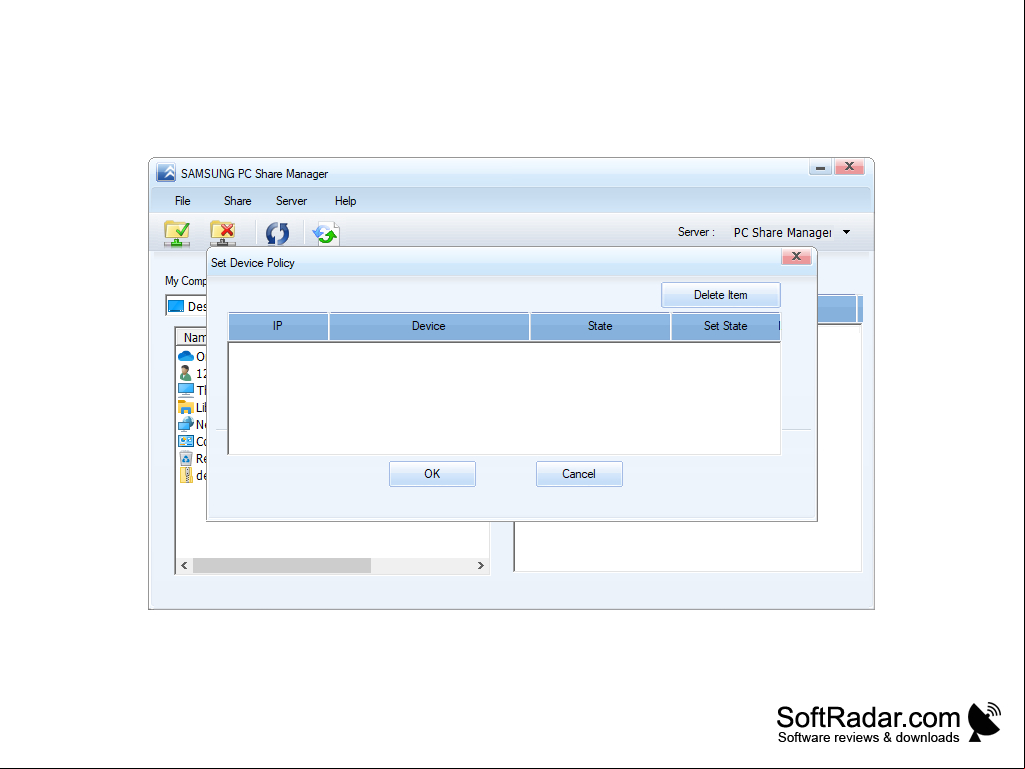
Task: Select the Recycle Bin icon in file list
Action: point(186,458)
